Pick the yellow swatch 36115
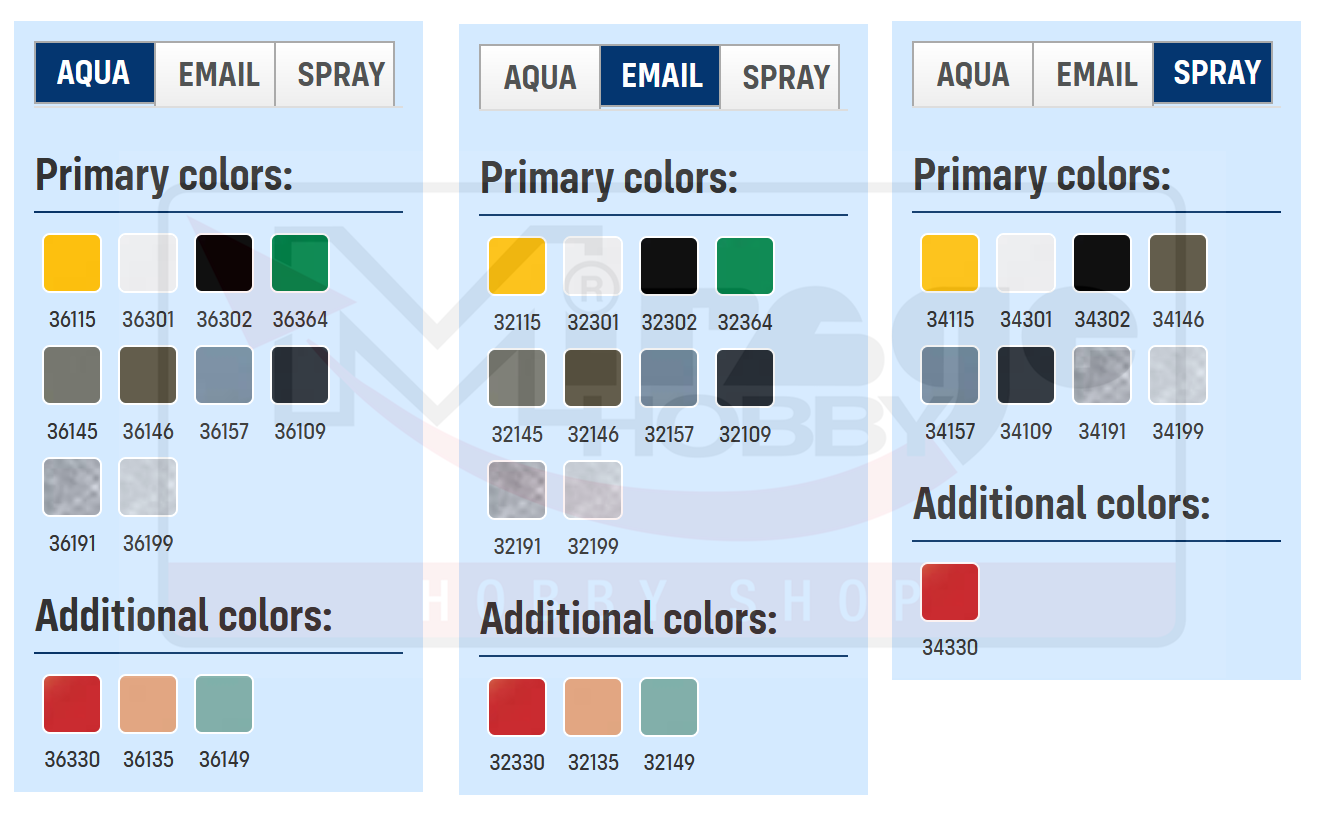Viewport: 1344px width, 830px height. pyautogui.click(x=72, y=263)
